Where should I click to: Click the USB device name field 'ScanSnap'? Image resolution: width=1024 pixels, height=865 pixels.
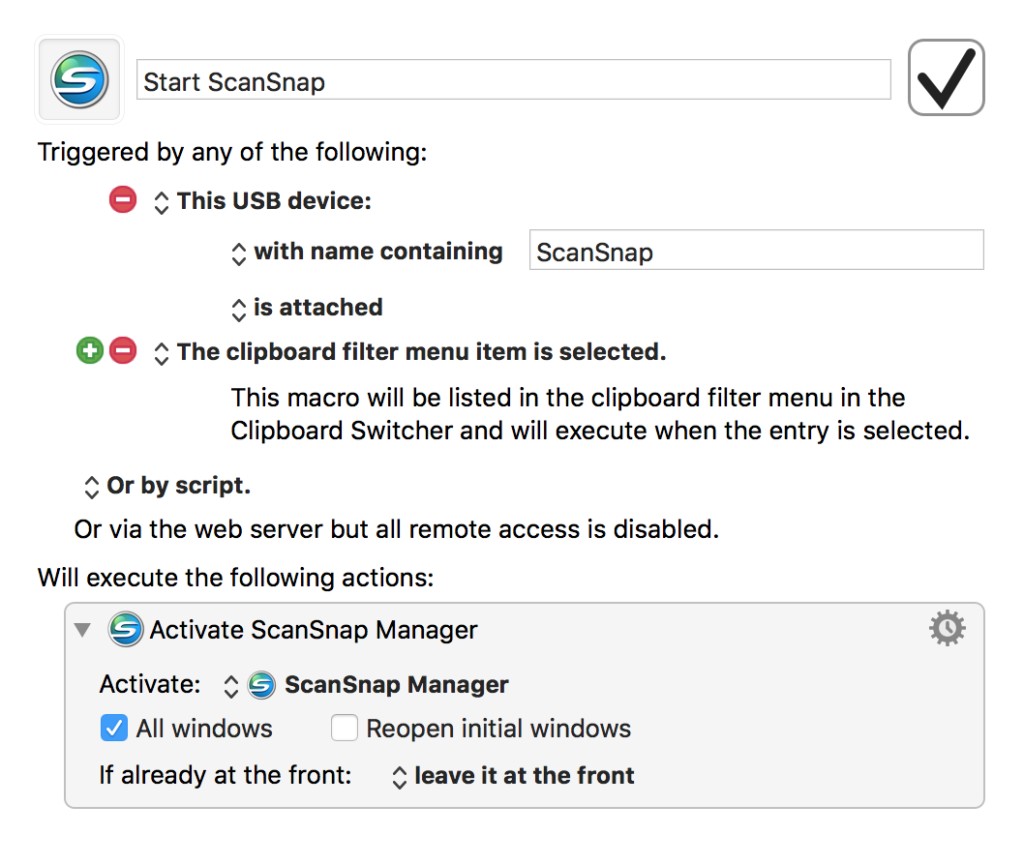click(756, 250)
